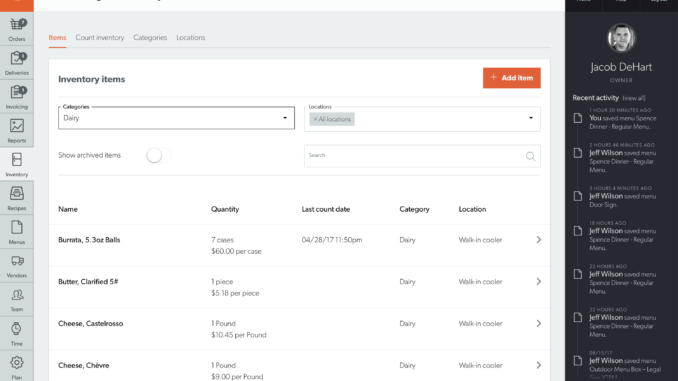The width and height of the screenshot is (678, 381).
Task: Open the activity document icon from 2 hours 46 minutes ago
Action: pos(578,153)
